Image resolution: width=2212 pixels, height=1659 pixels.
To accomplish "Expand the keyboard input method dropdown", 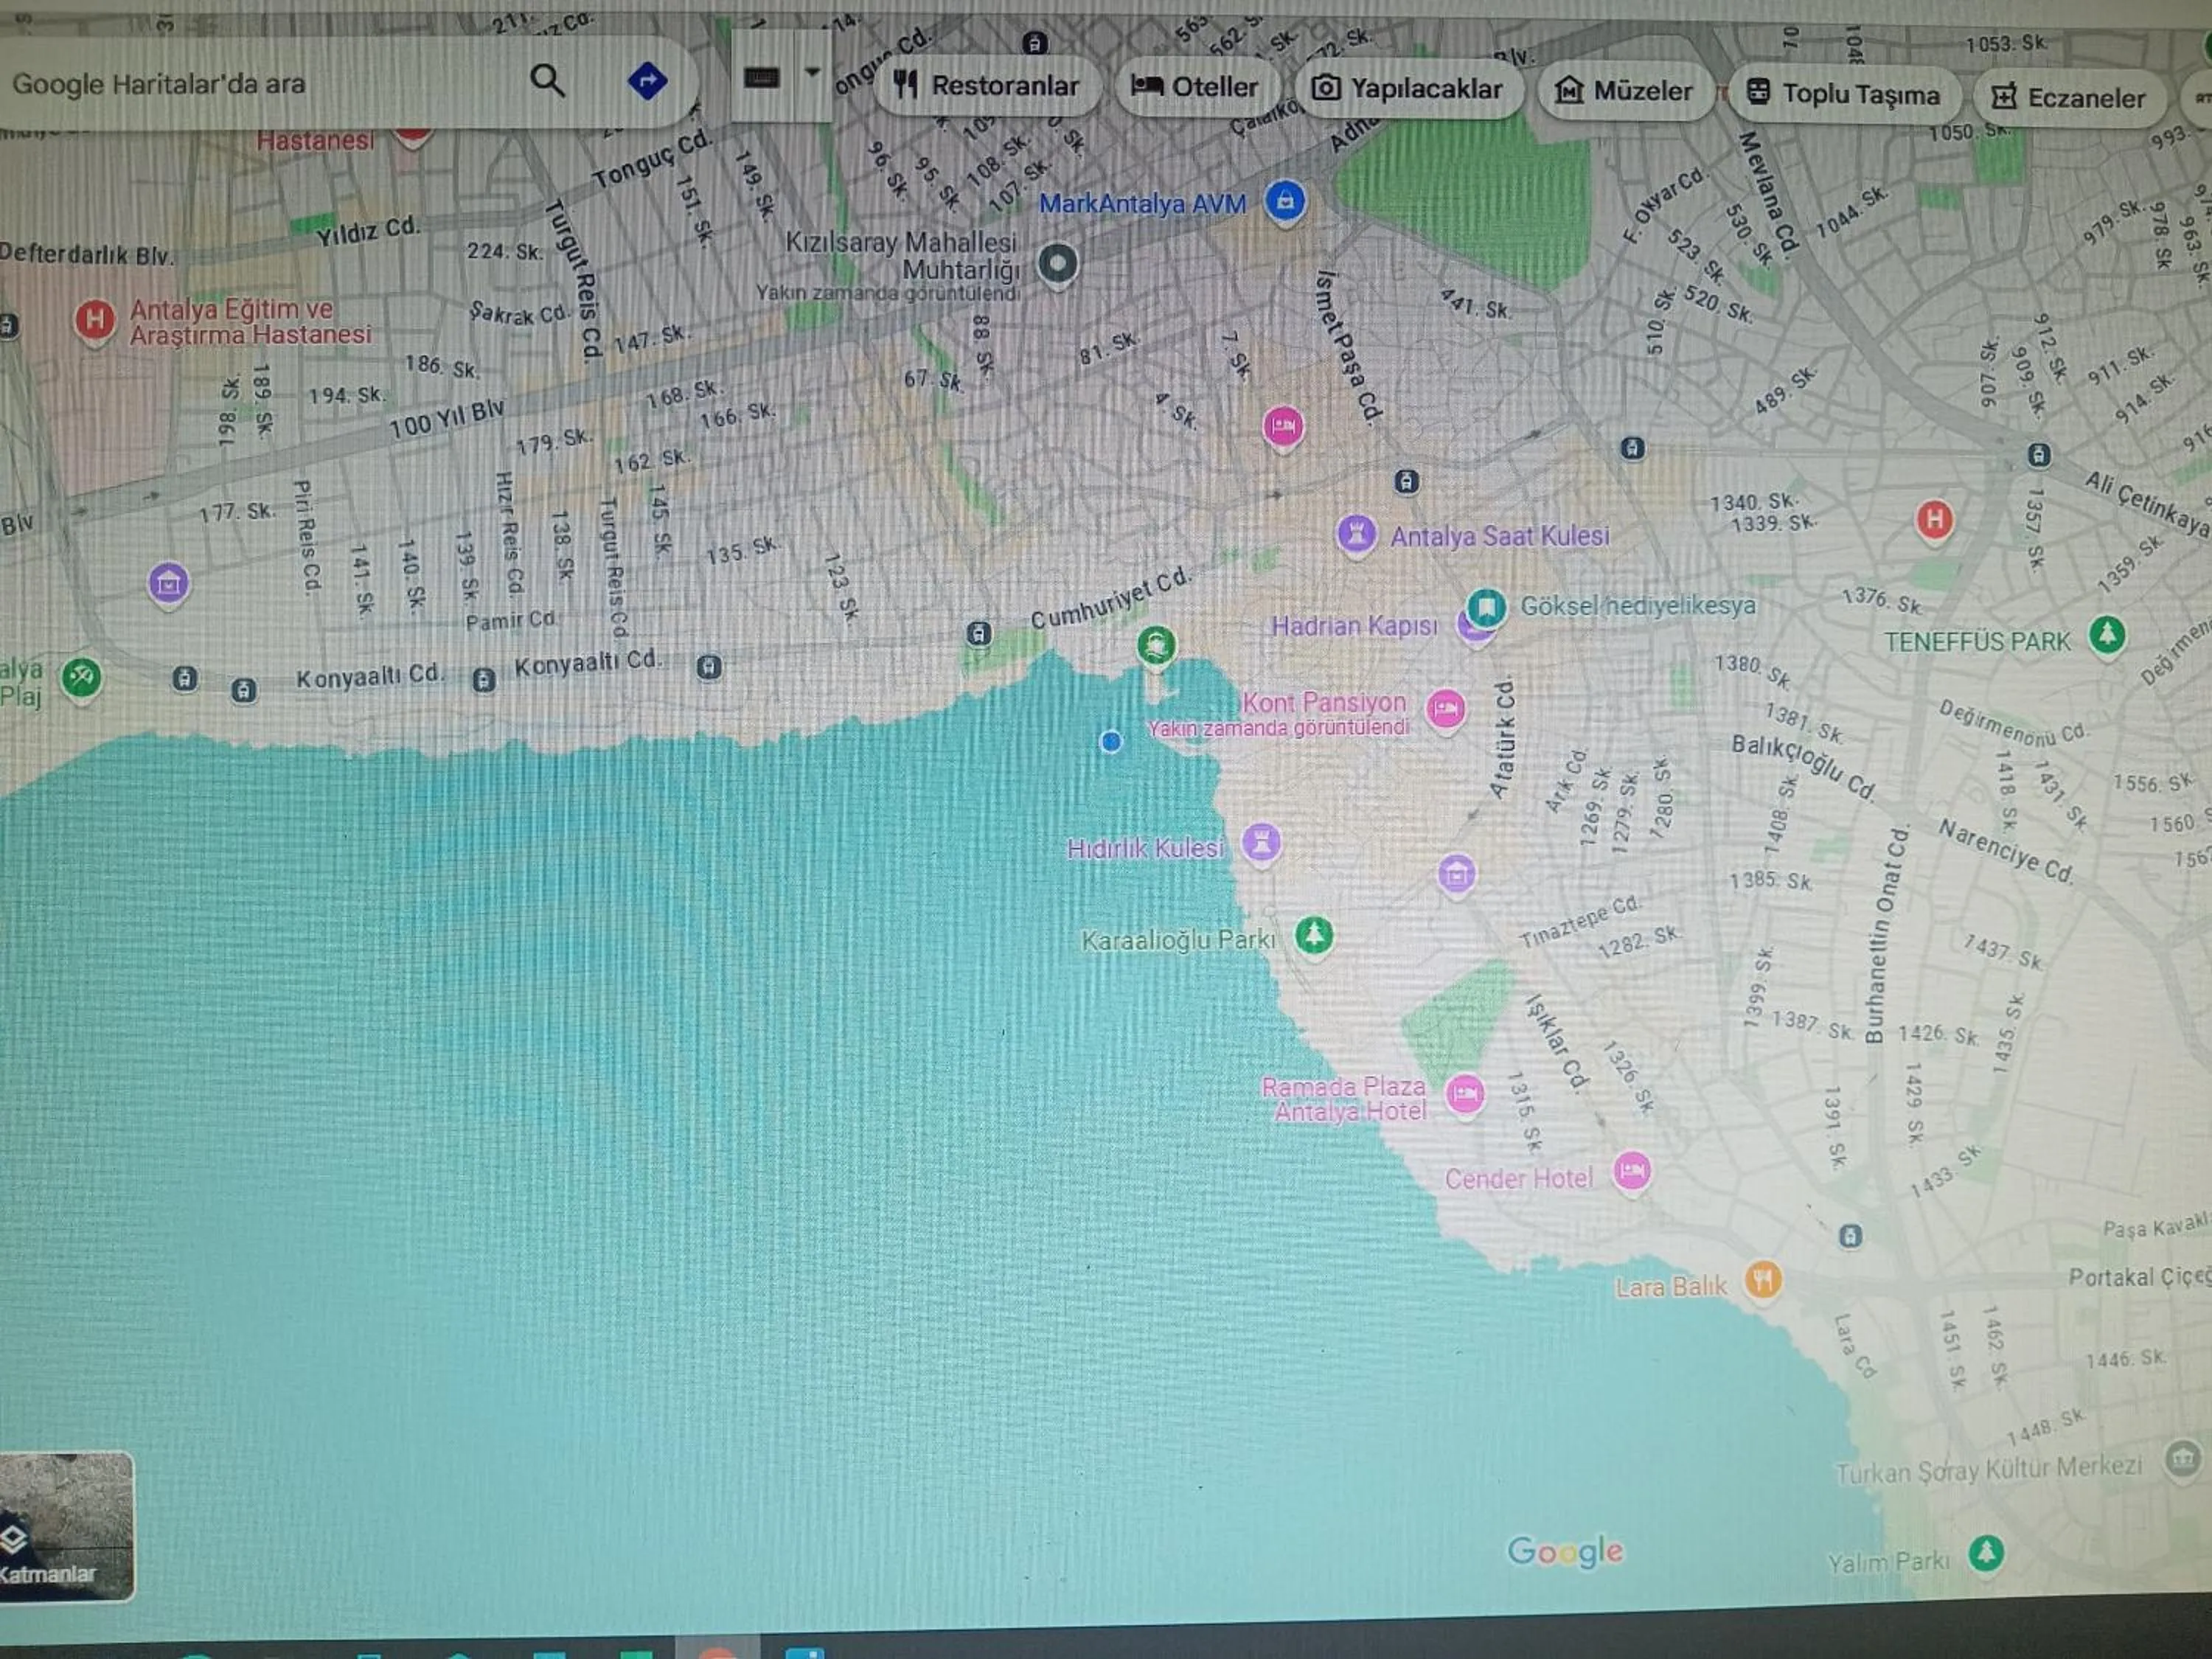I will pos(812,72).
